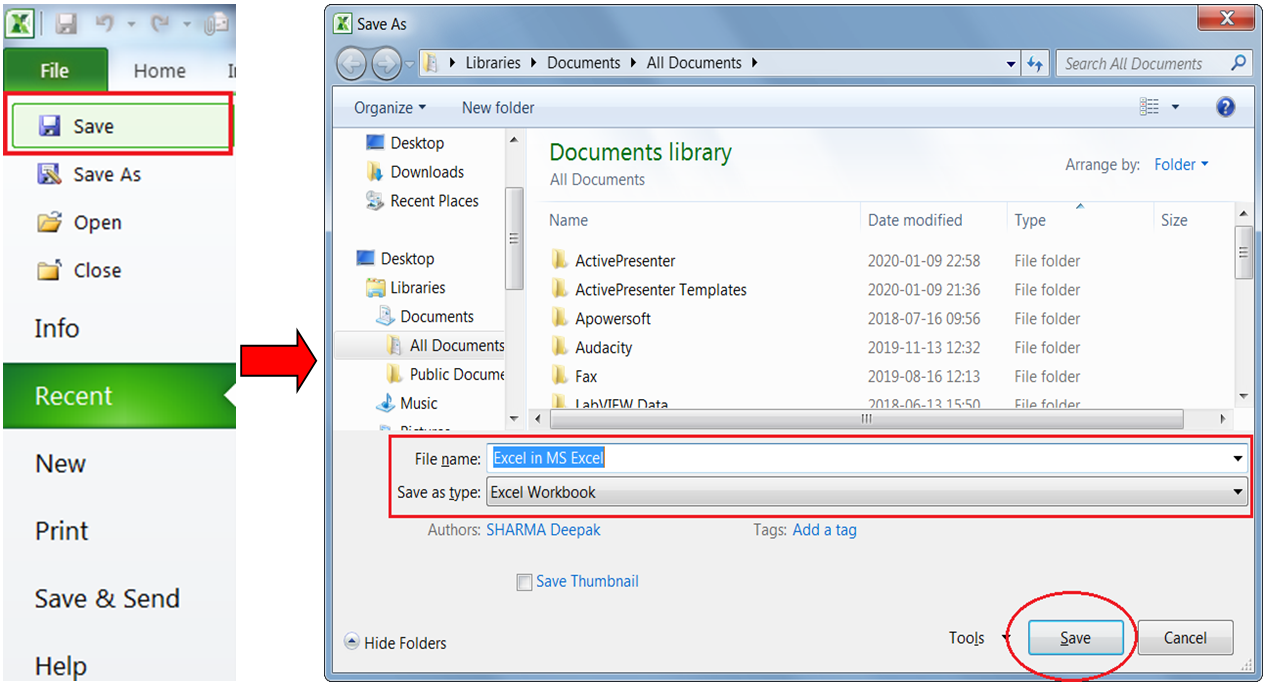Screen dimensions: 1268x686
Task: Click the Back navigation arrow in Save As dialog
Action: (352, 63)
